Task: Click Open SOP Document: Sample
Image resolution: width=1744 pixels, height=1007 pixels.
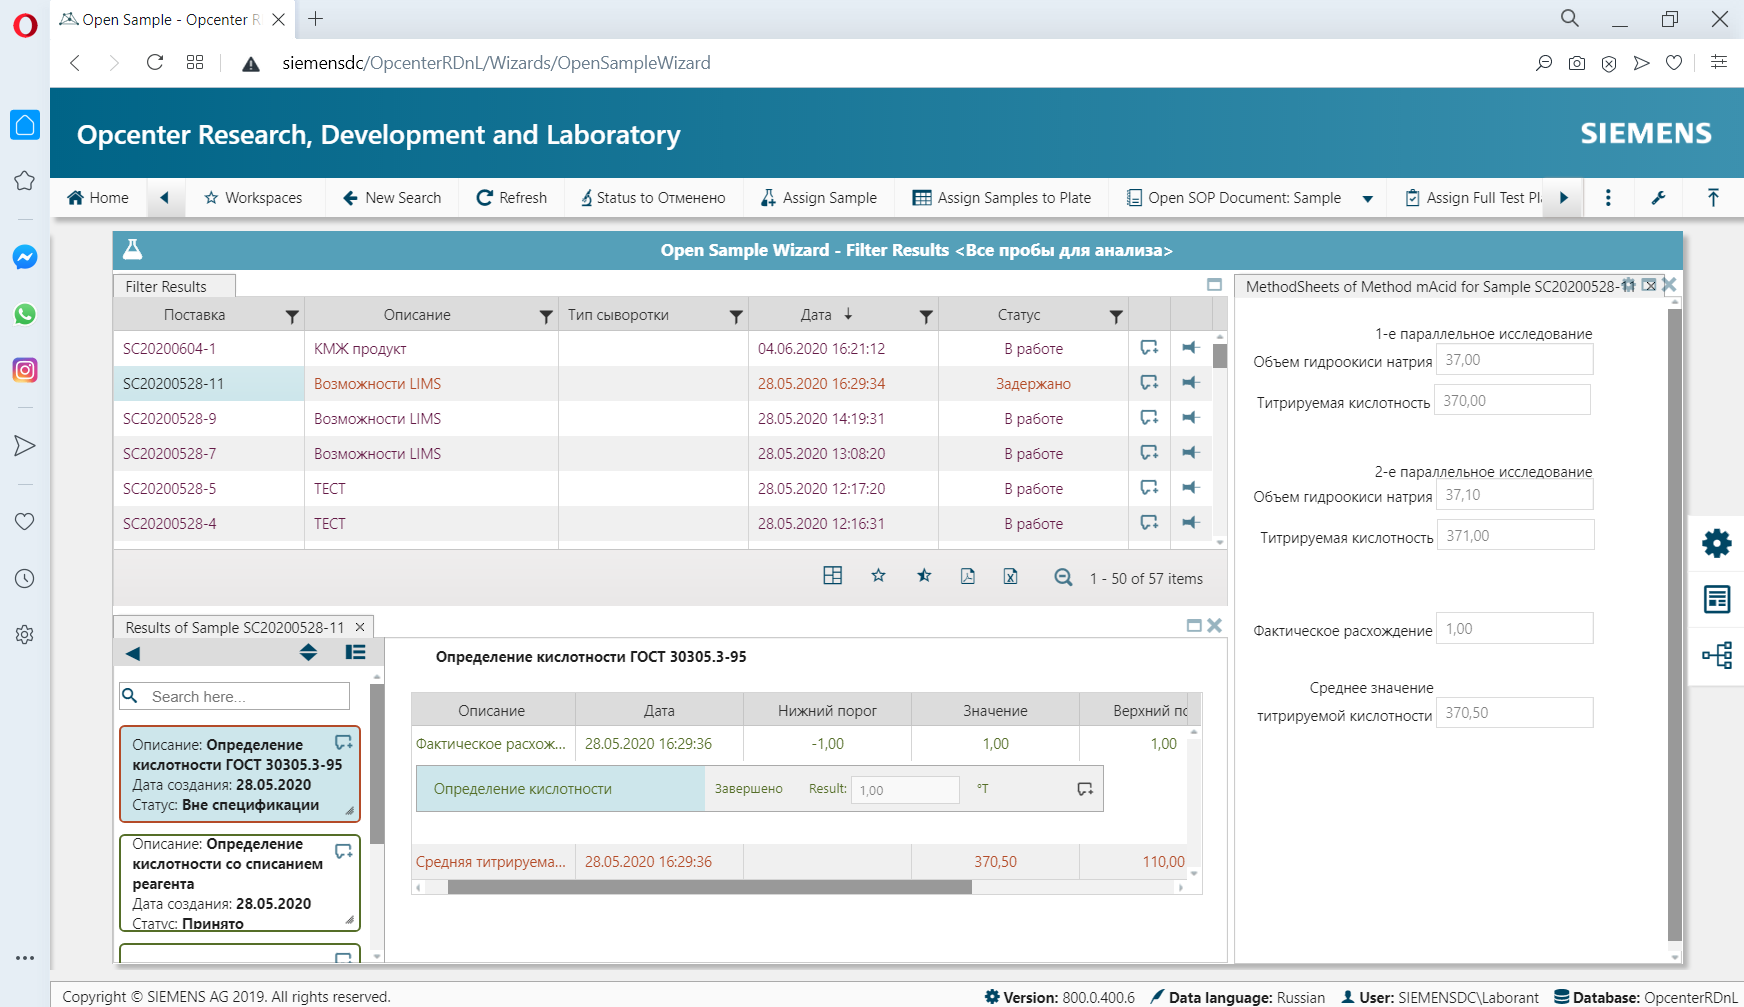Action: tap(1234, 198)
